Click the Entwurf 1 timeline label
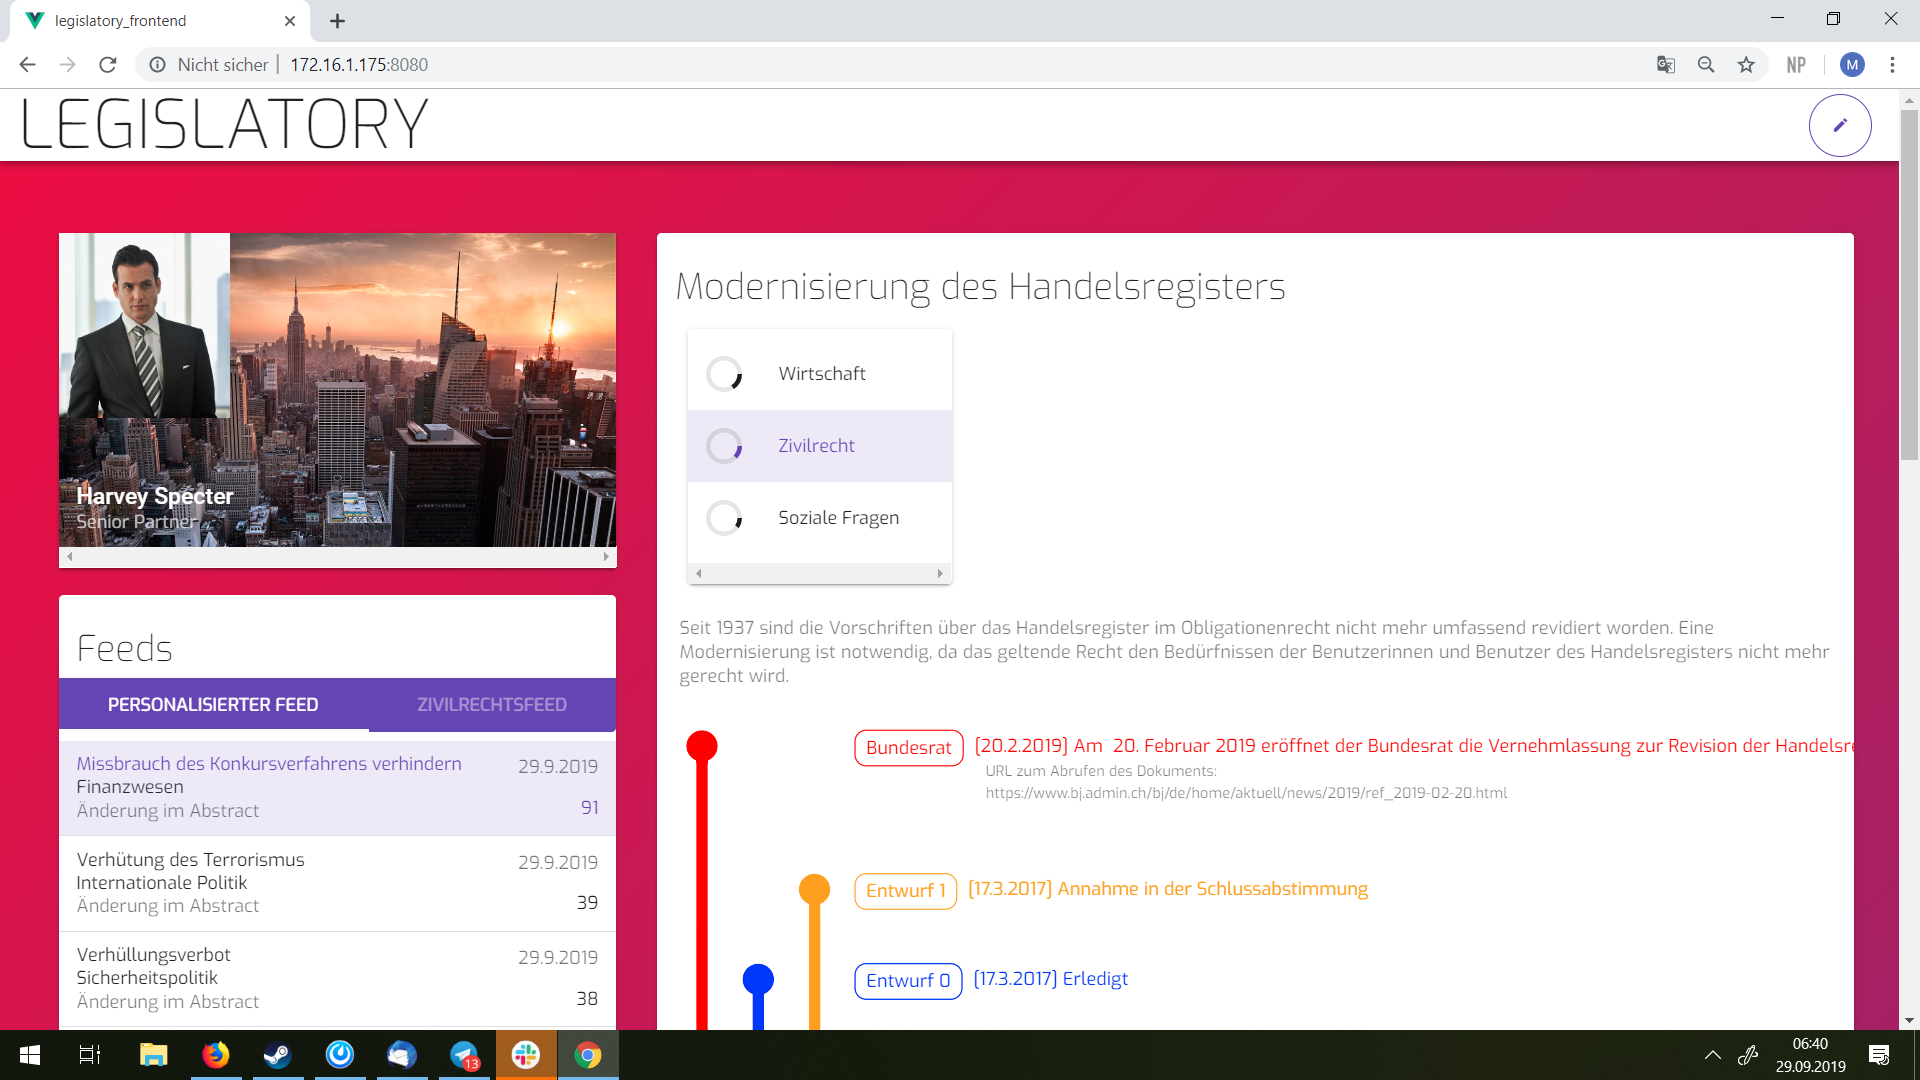 click(x=905, y=891)
